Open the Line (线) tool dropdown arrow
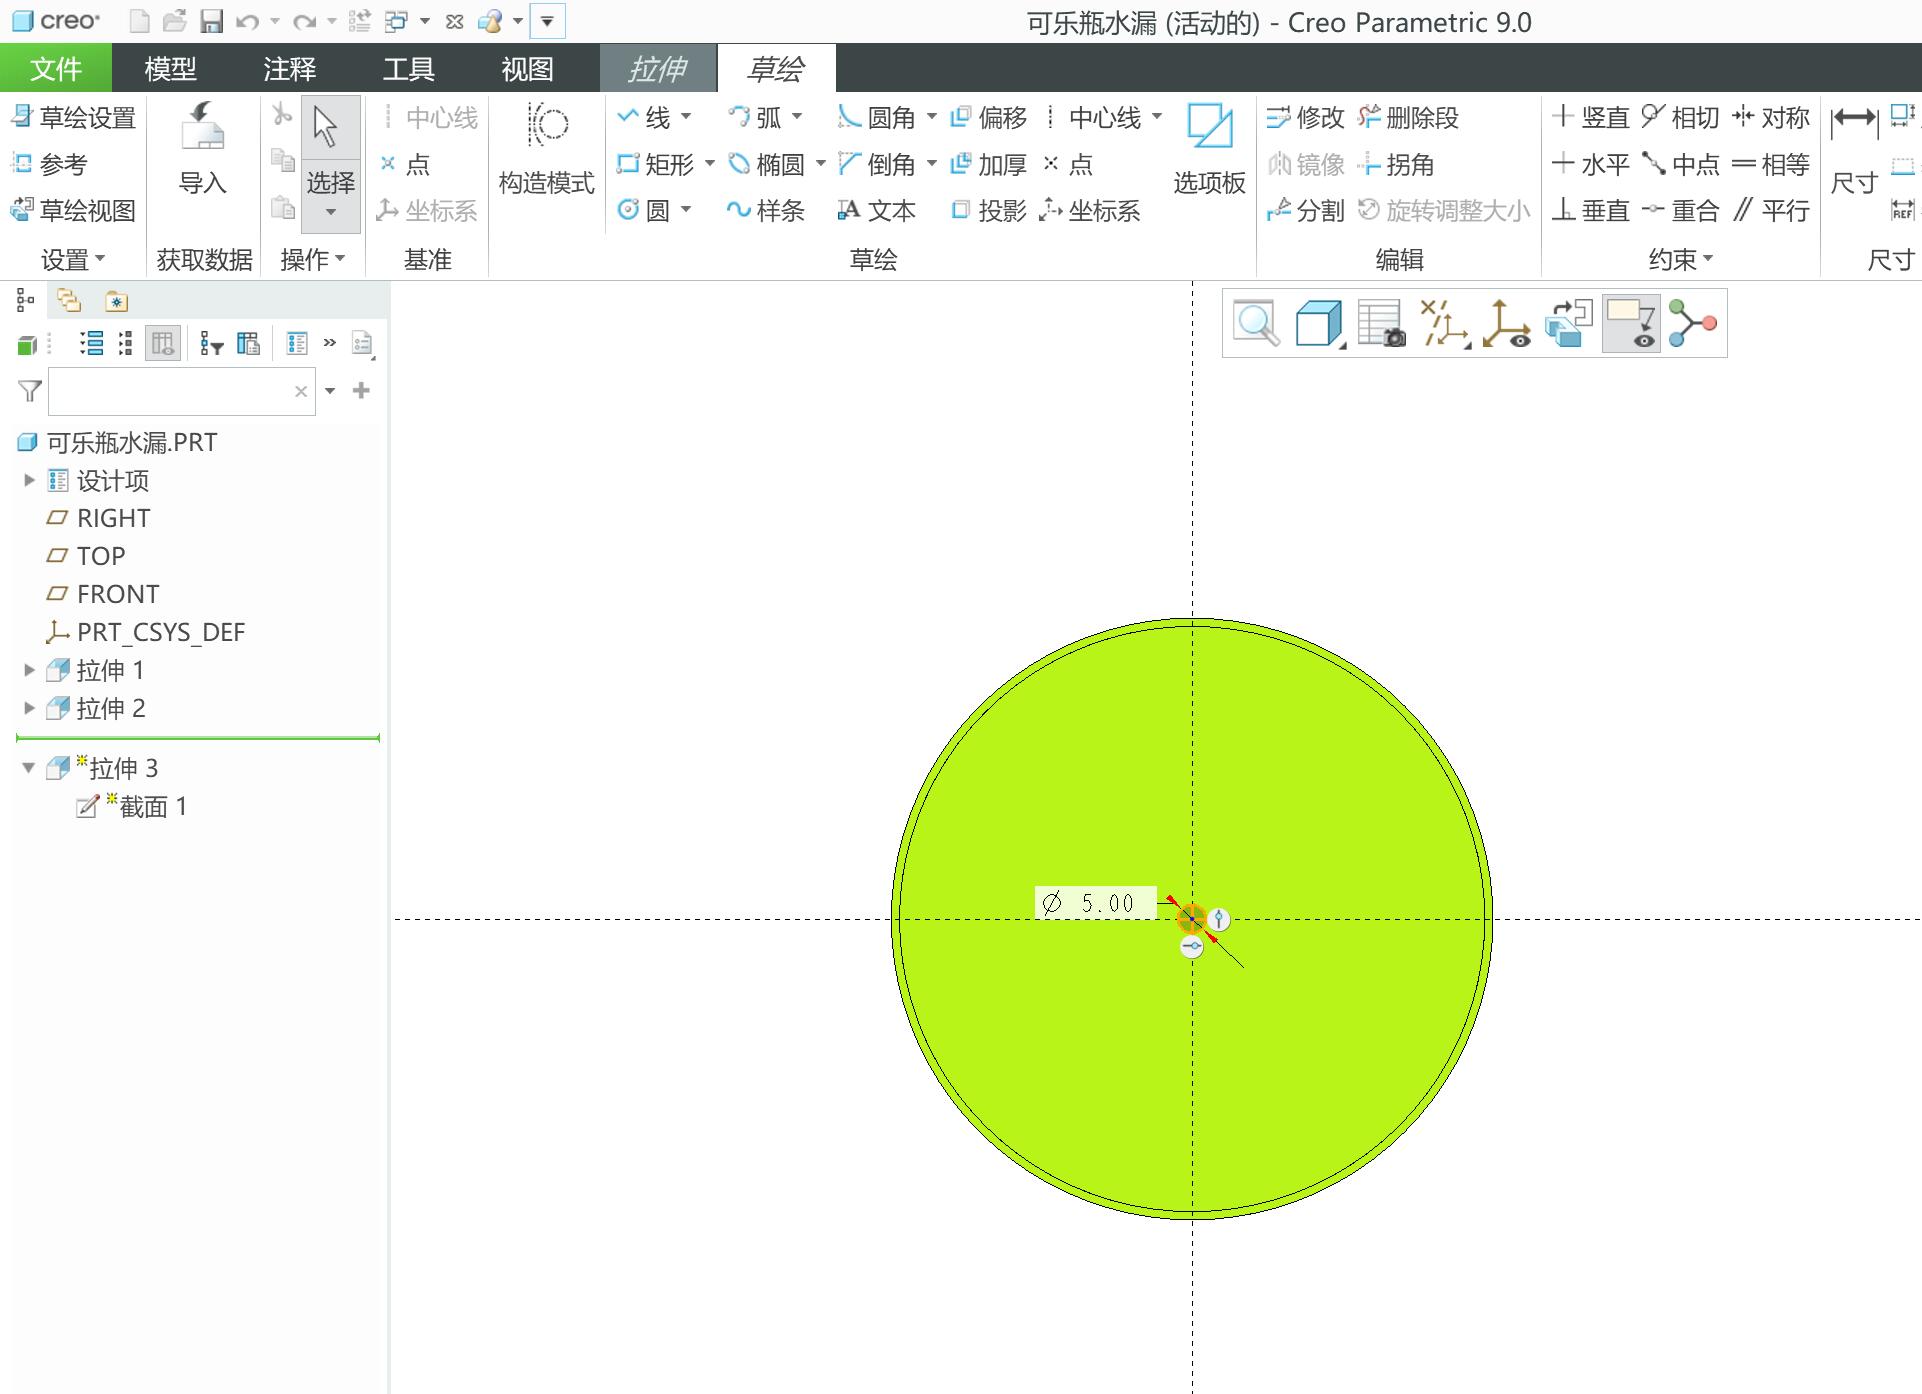Screen dimensions: 1922x1394 687,118
